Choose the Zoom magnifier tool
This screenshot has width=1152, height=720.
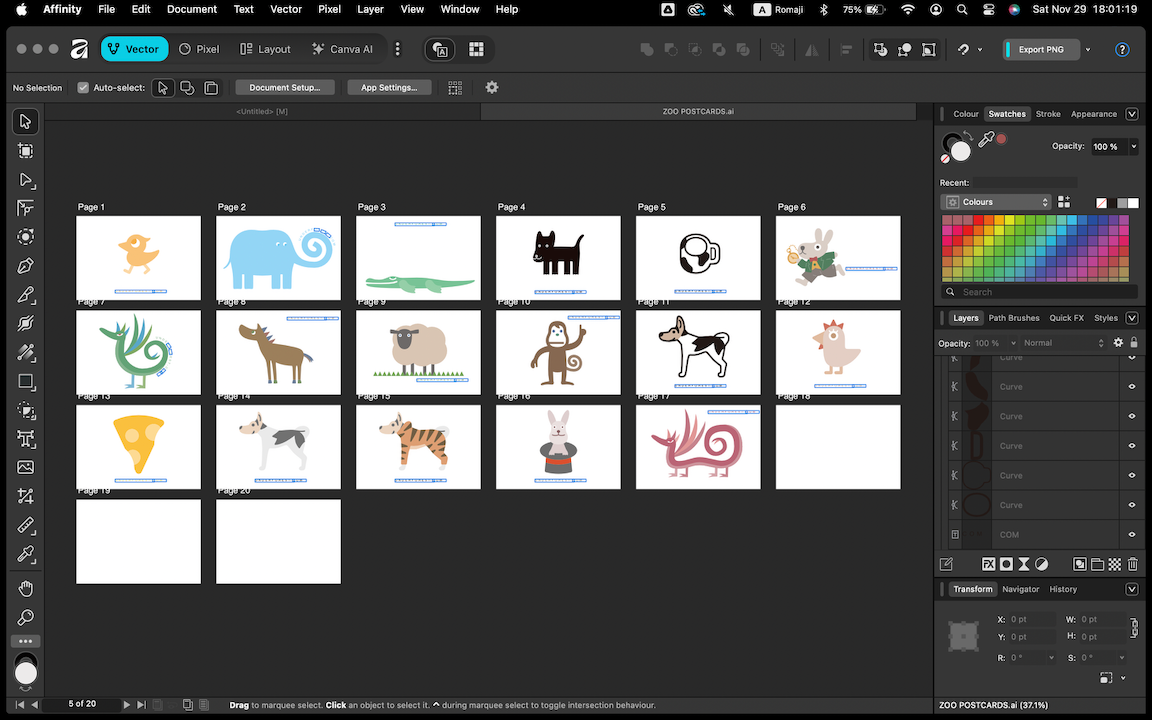(26, 617)
